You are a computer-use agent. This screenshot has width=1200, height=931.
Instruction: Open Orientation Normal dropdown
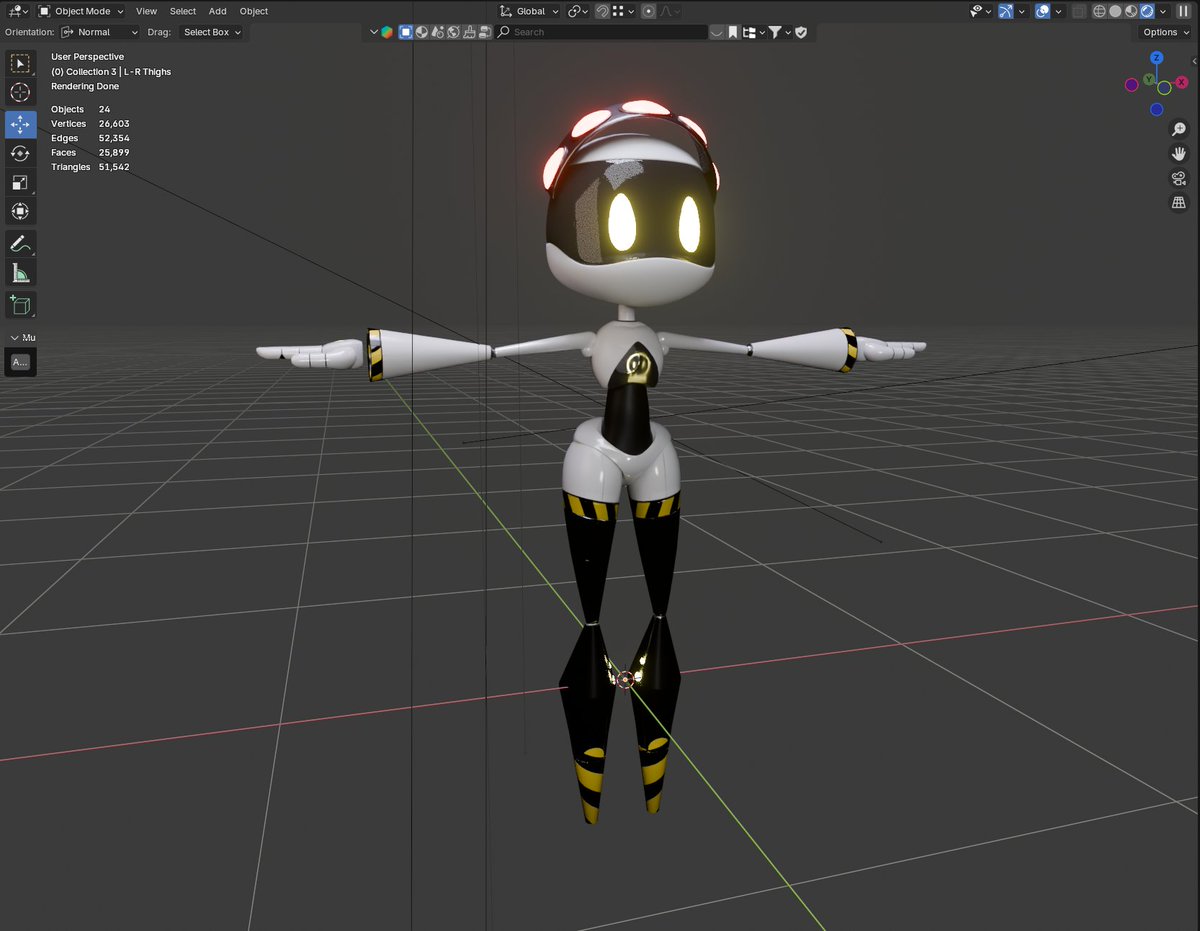[100, 32]
